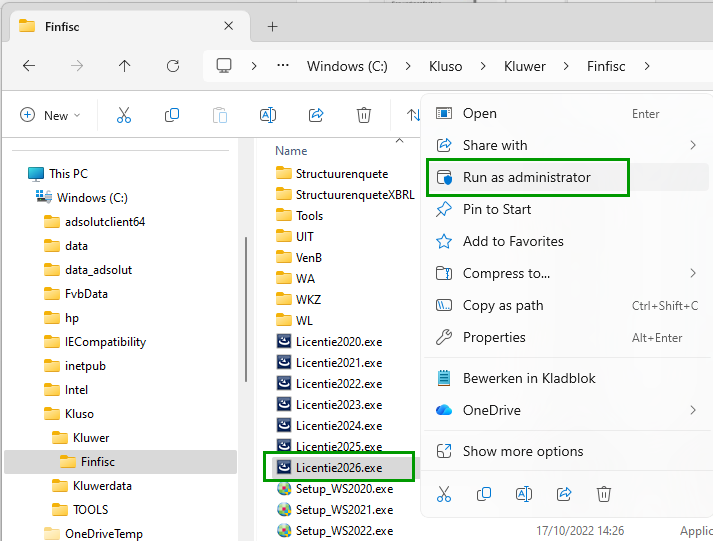Expand the Share with submenu
The width and height of the screenshot is (713, 541).
pyautogui.click(x=692, y=145)
